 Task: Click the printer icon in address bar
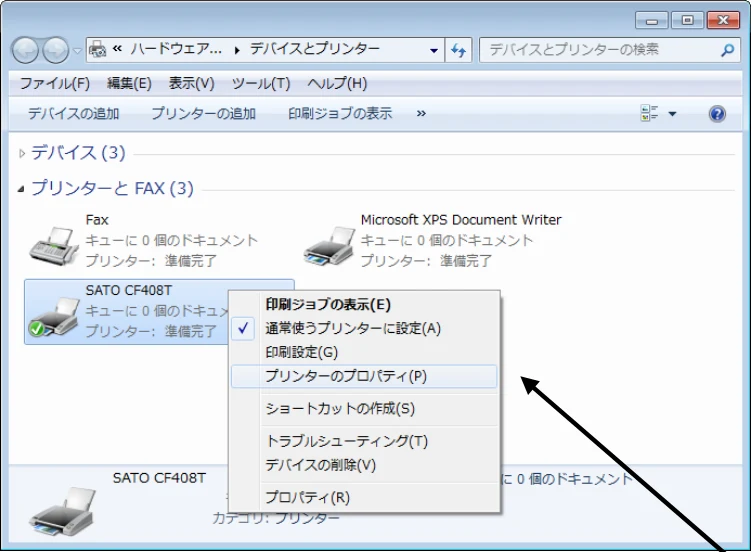(98, 49)
